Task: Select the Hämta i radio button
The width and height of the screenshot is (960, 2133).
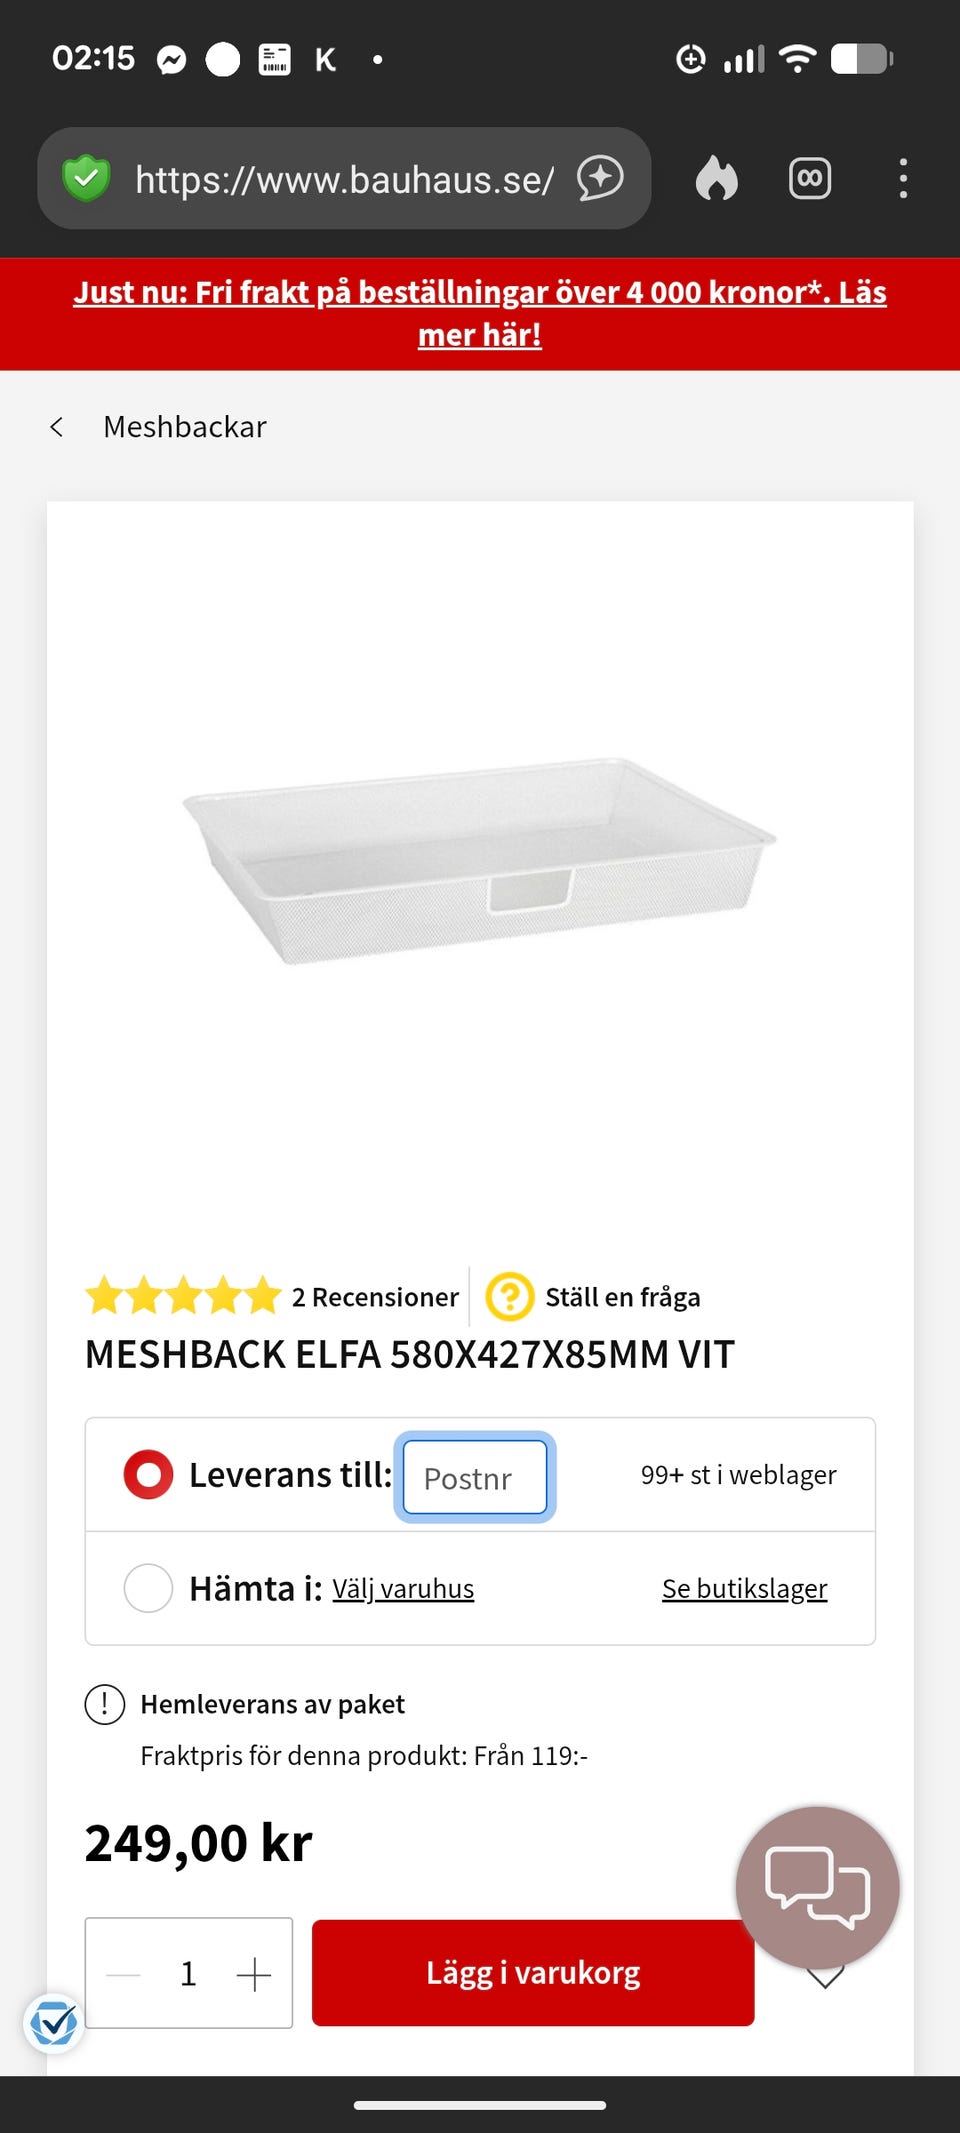Action: [x=148, y=1588]
